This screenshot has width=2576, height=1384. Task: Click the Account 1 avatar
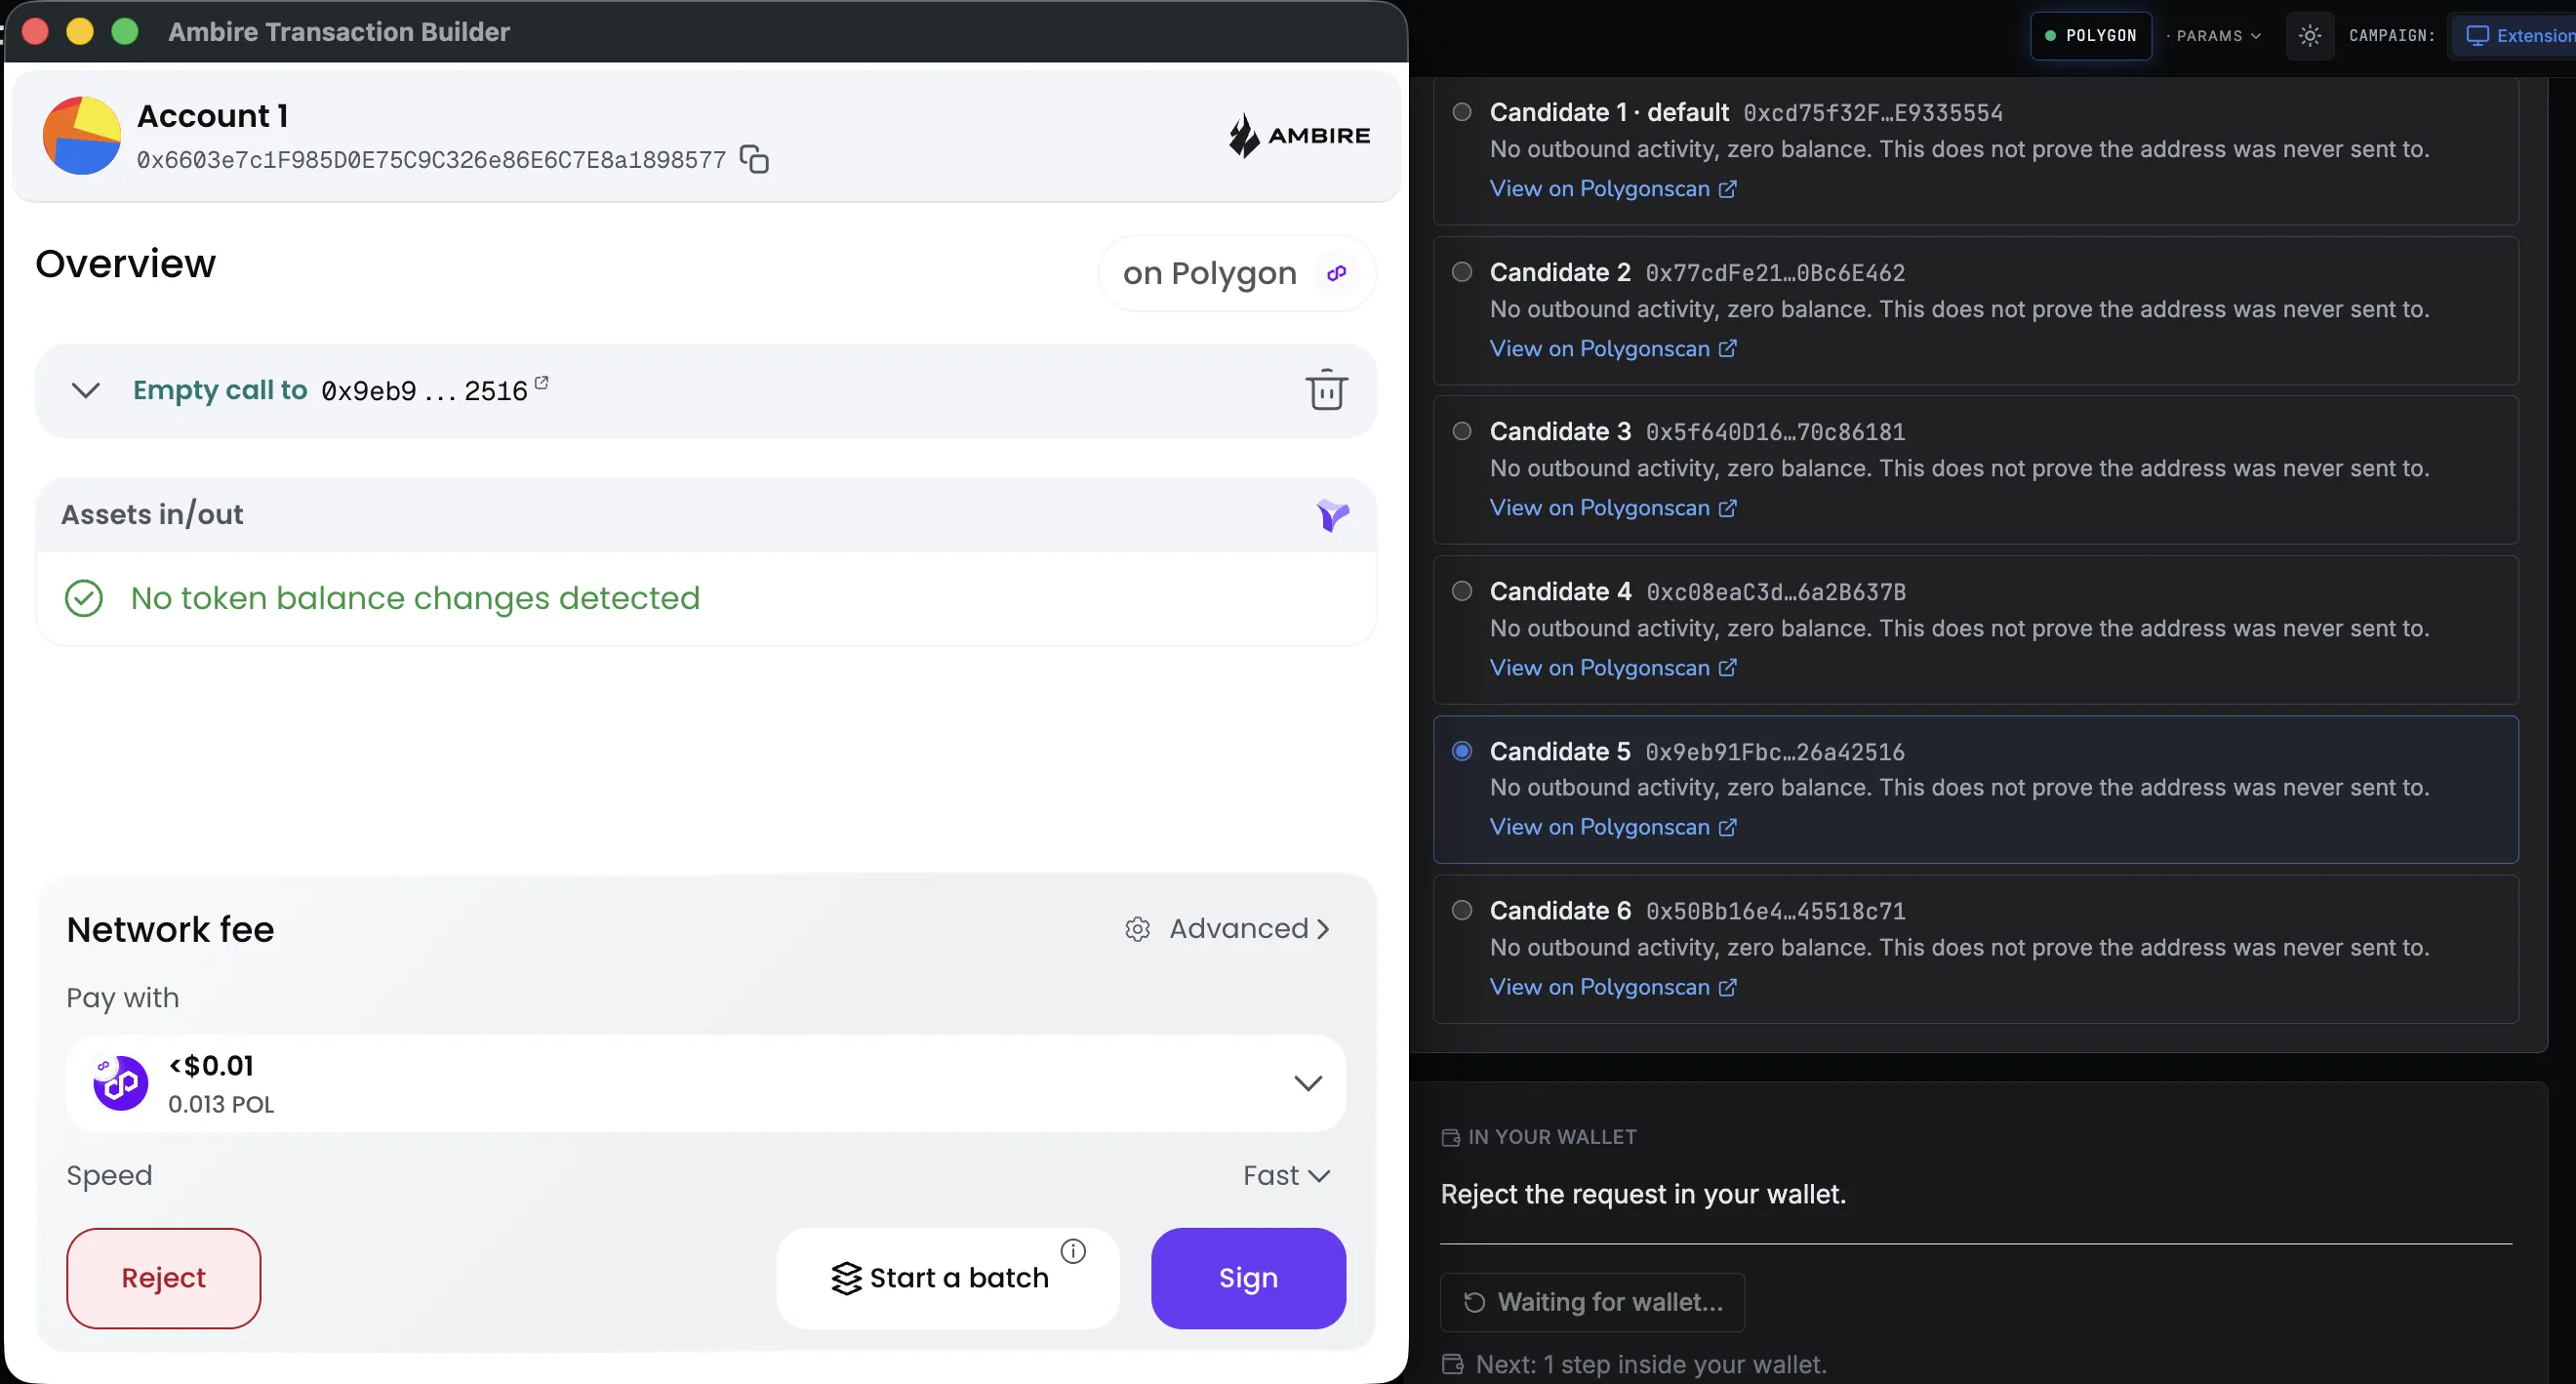(x=82, y=136)
